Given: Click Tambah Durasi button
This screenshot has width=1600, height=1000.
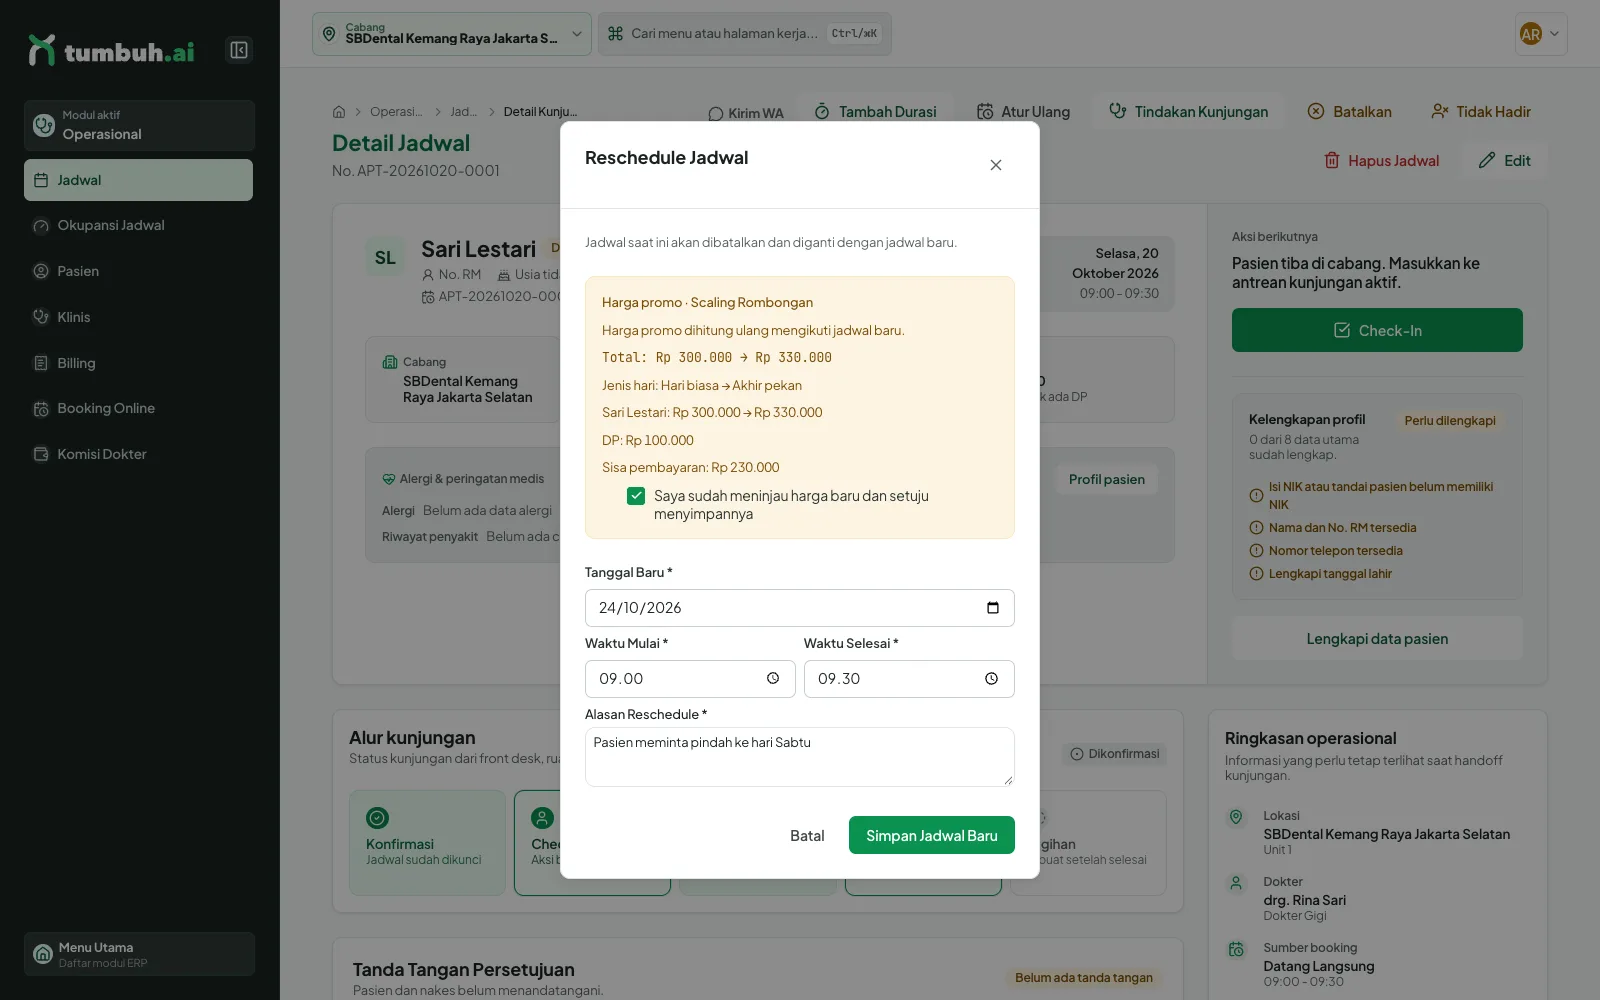Looking at the screenshot, I should [x=875, y=112].
